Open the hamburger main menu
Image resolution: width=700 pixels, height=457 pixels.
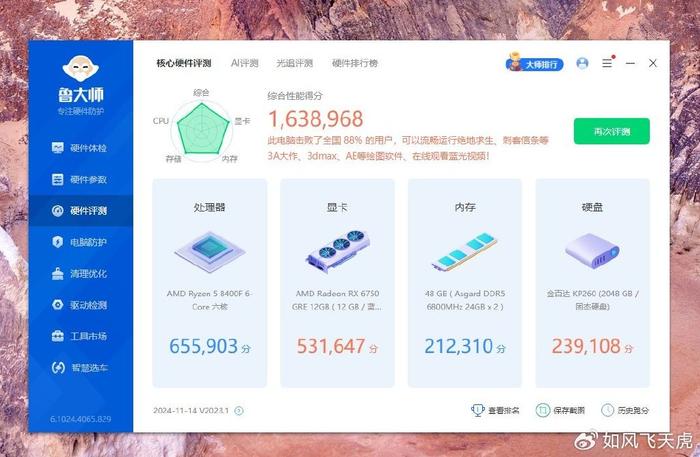607,63
